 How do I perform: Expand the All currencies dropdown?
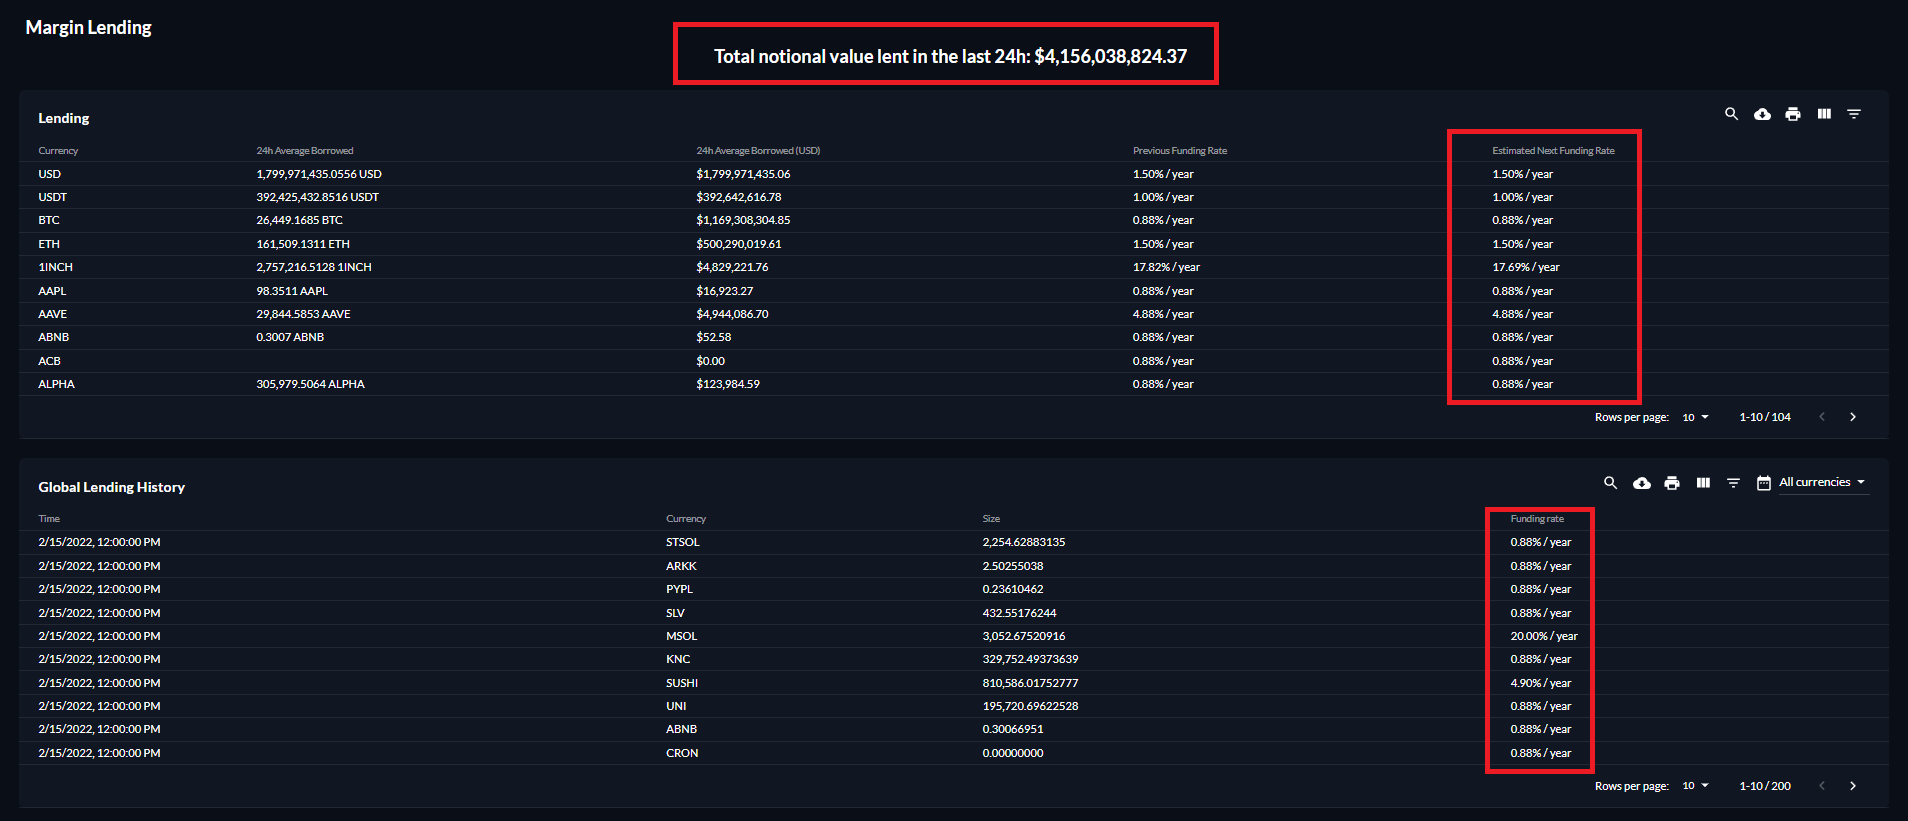pyautogui.click(x=1822, y=483)
